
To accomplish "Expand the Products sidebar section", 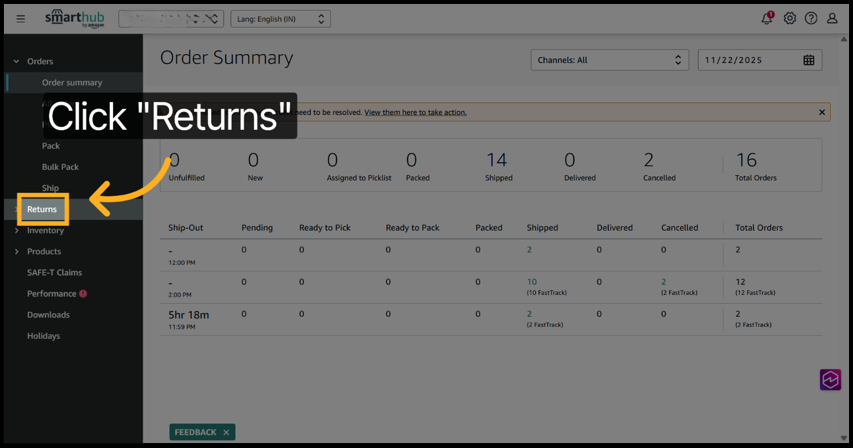I will pos(16,251).
